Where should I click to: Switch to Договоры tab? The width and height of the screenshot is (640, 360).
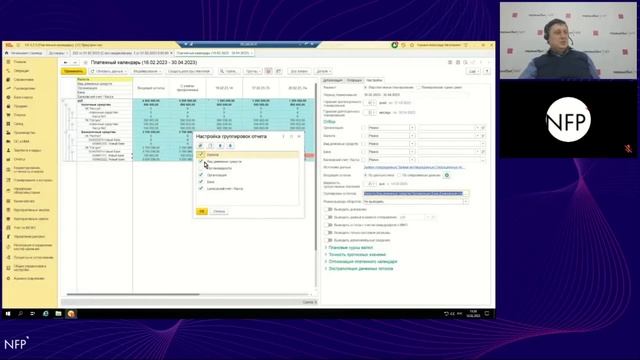(x=58, y=53)
